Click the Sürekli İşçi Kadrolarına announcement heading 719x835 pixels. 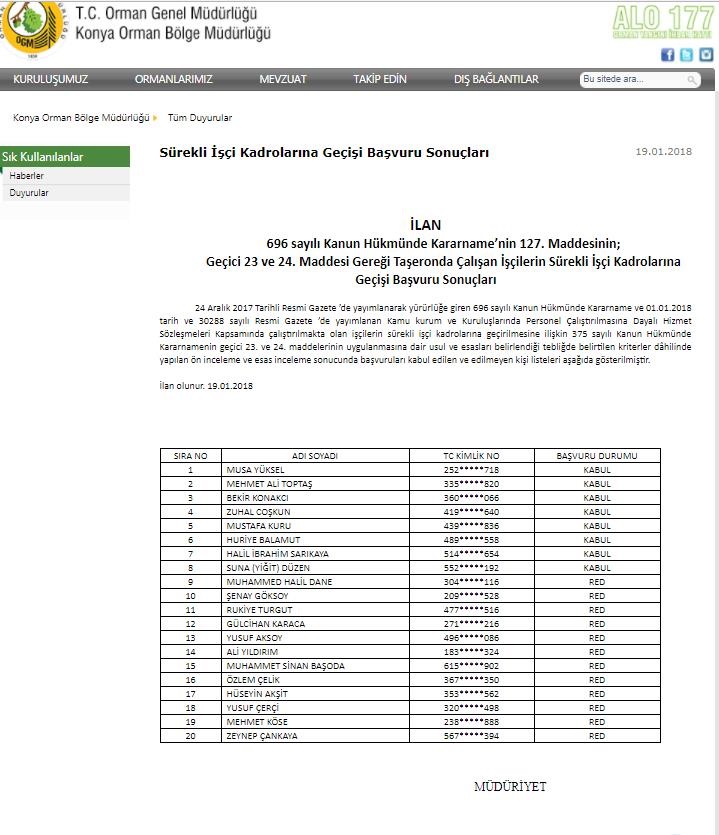325,153
